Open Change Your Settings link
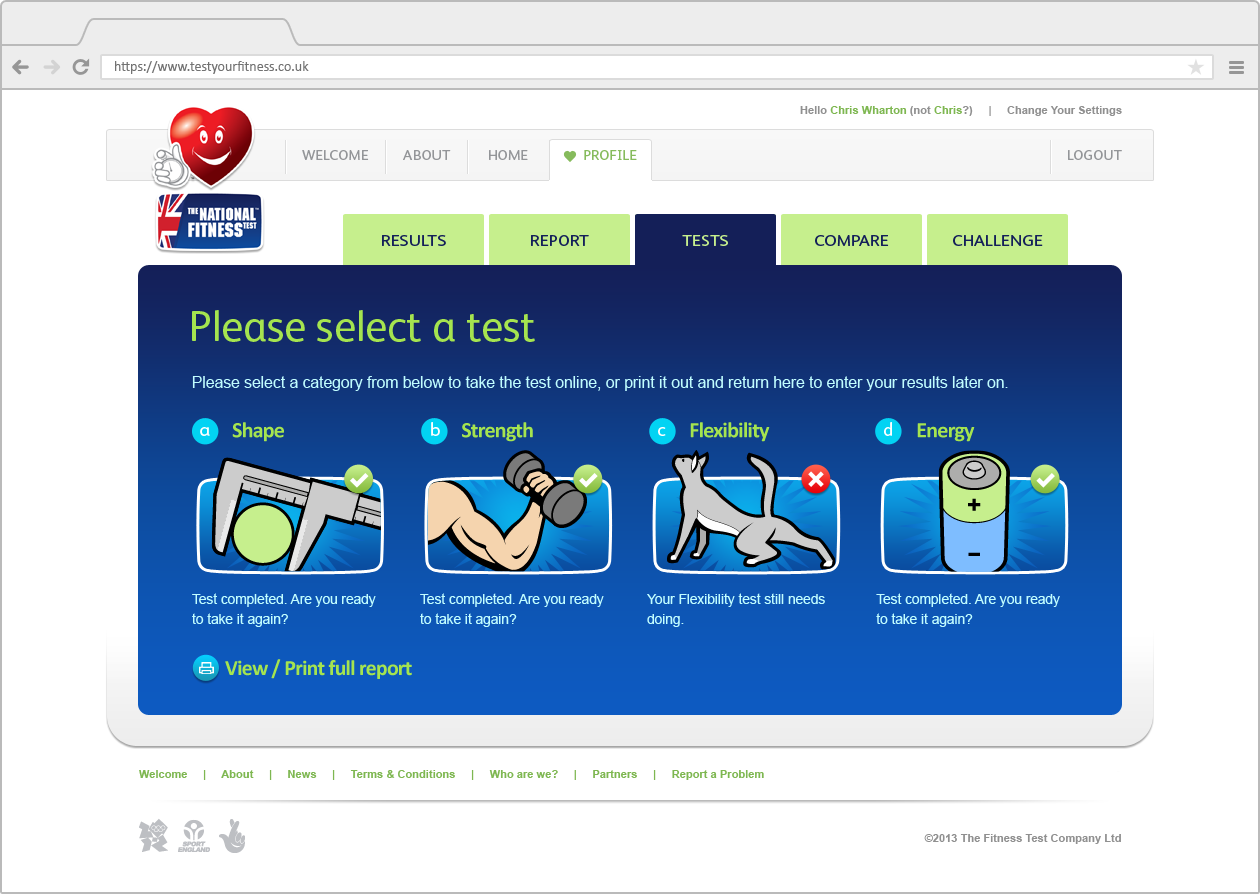 click(x=1064, y=110)
